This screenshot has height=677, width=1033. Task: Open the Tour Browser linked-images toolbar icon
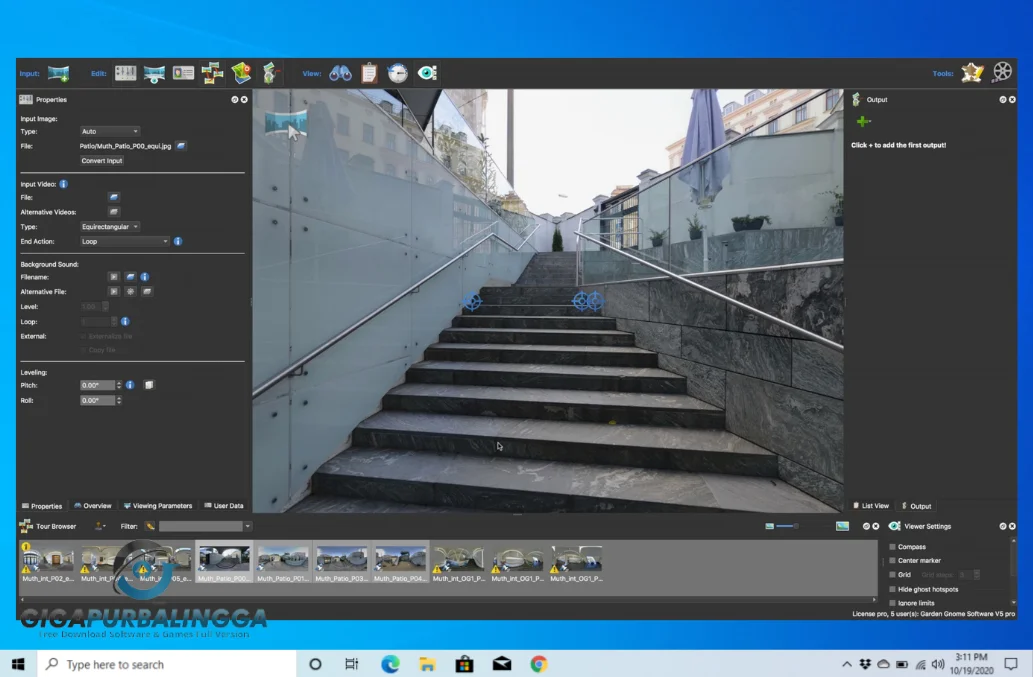(x=212, y=73)
